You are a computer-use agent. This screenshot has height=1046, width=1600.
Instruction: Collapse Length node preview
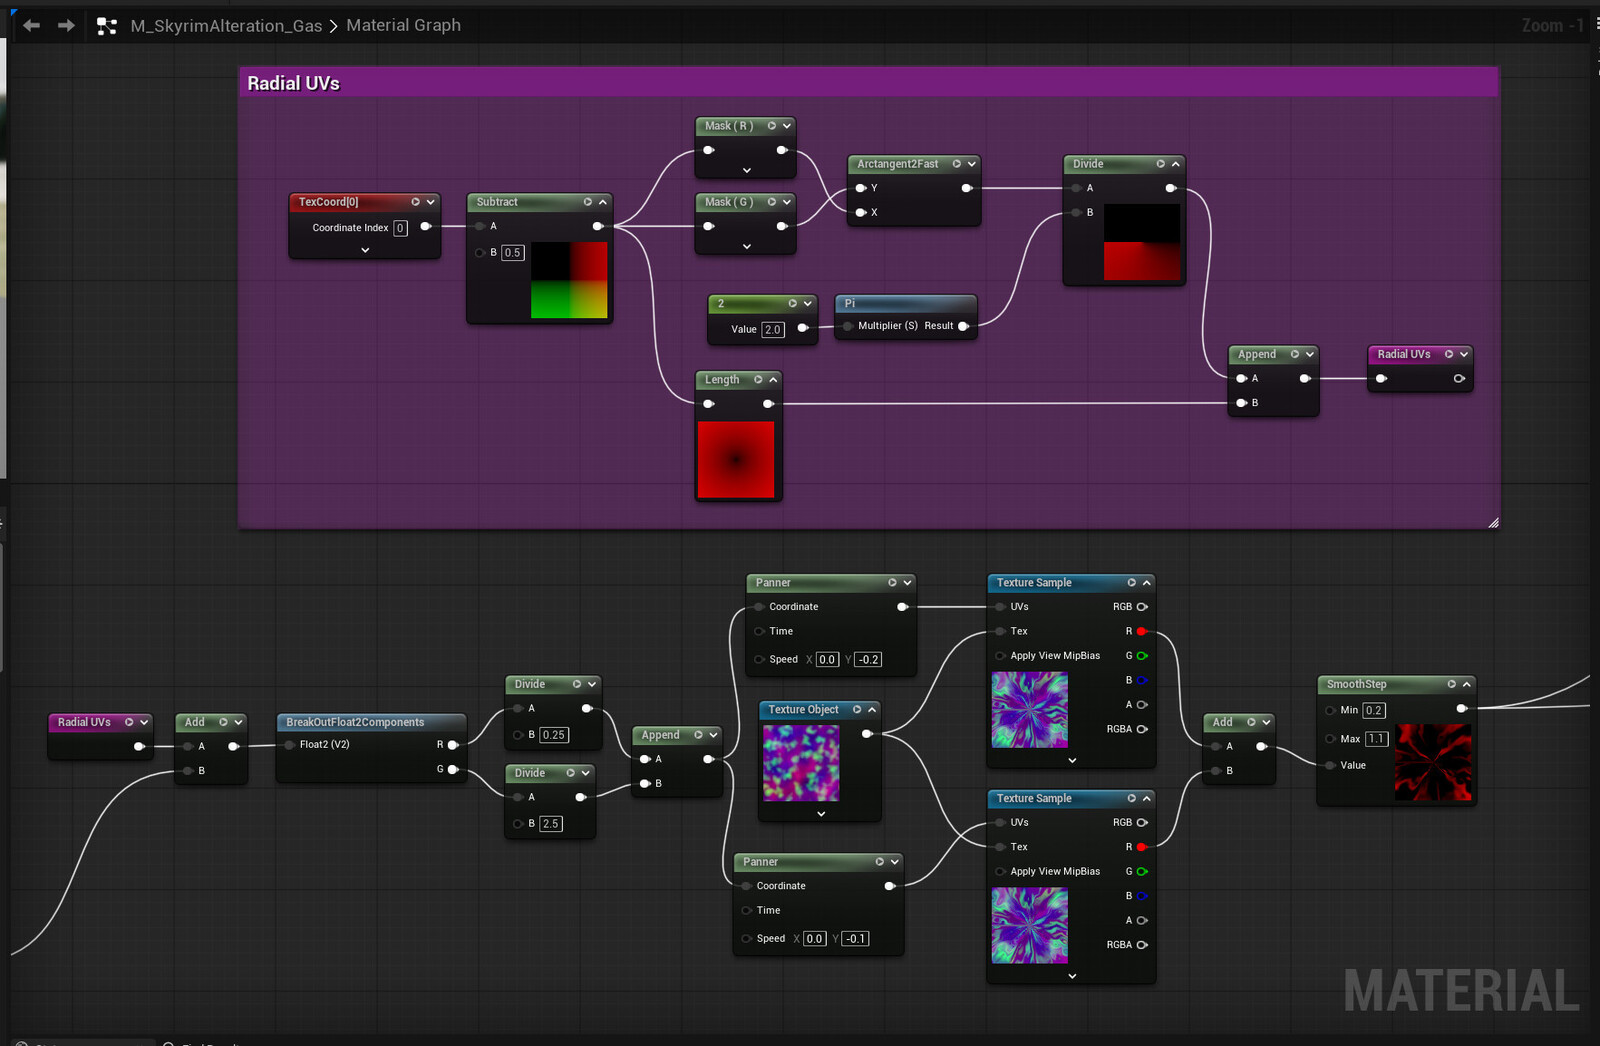(x=773, y=380)
